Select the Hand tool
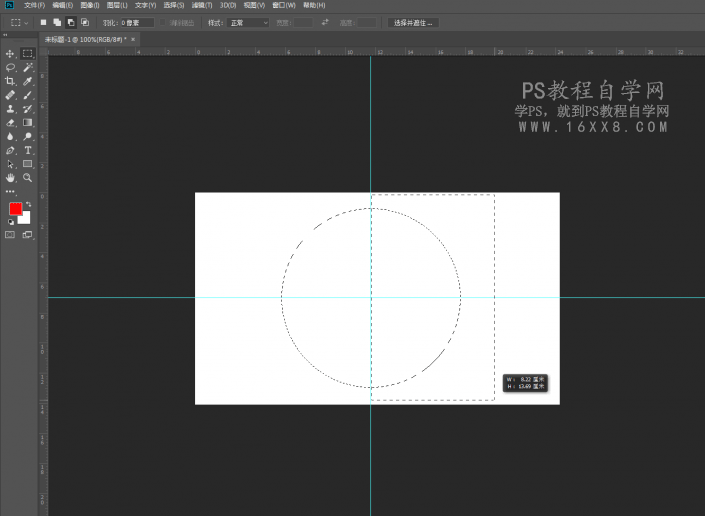 tap(10, 178)
